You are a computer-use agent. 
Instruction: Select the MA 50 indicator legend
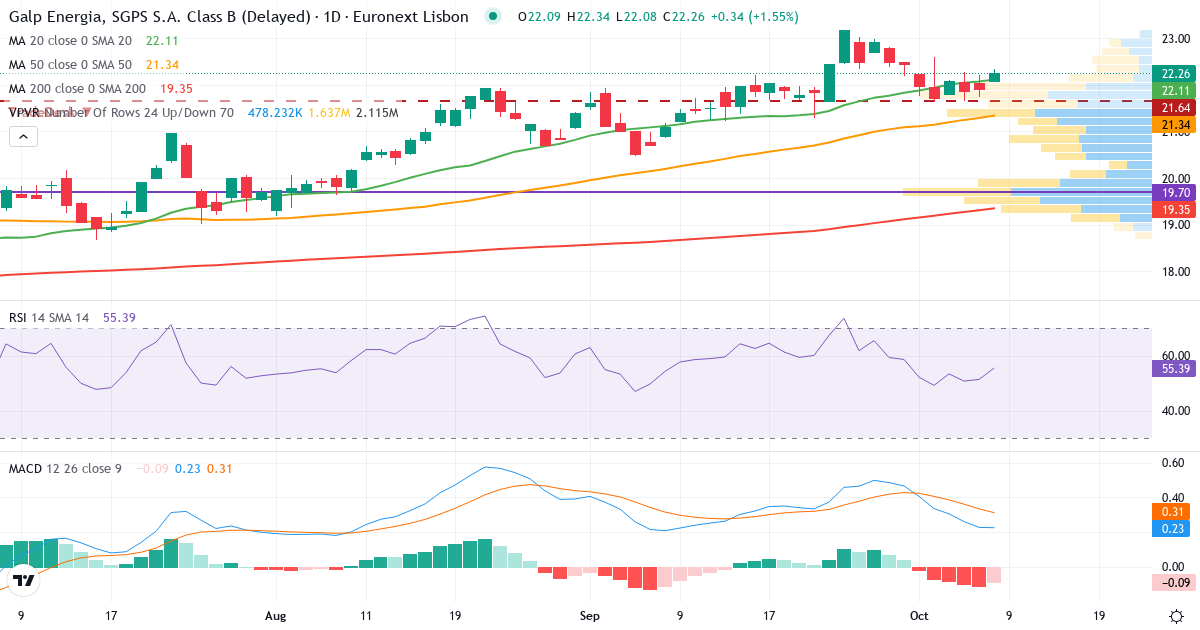pos(70,65)
